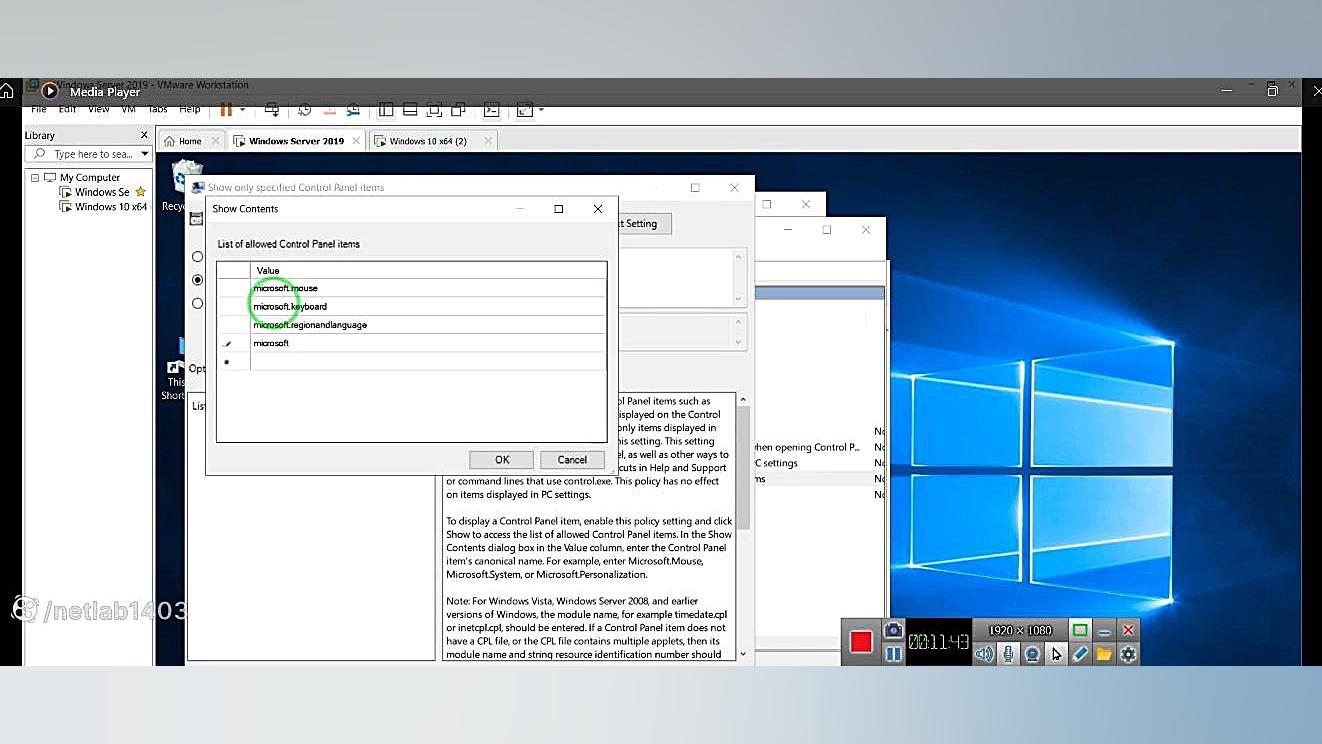Take a screenshot with recorder camera icon
The image size is (1322, 744).
pyautogui.click(x=893, y=630)
